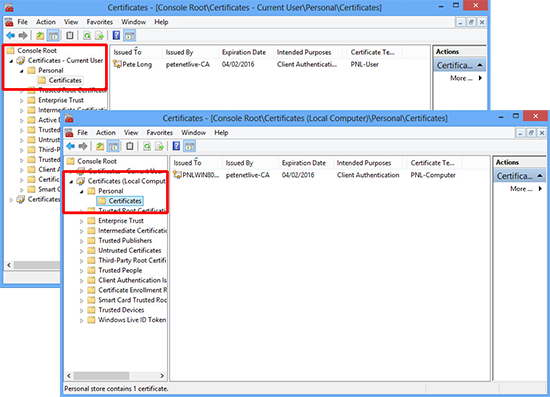Collapse Certificates - Current User tree node

(x=11, y=61)
